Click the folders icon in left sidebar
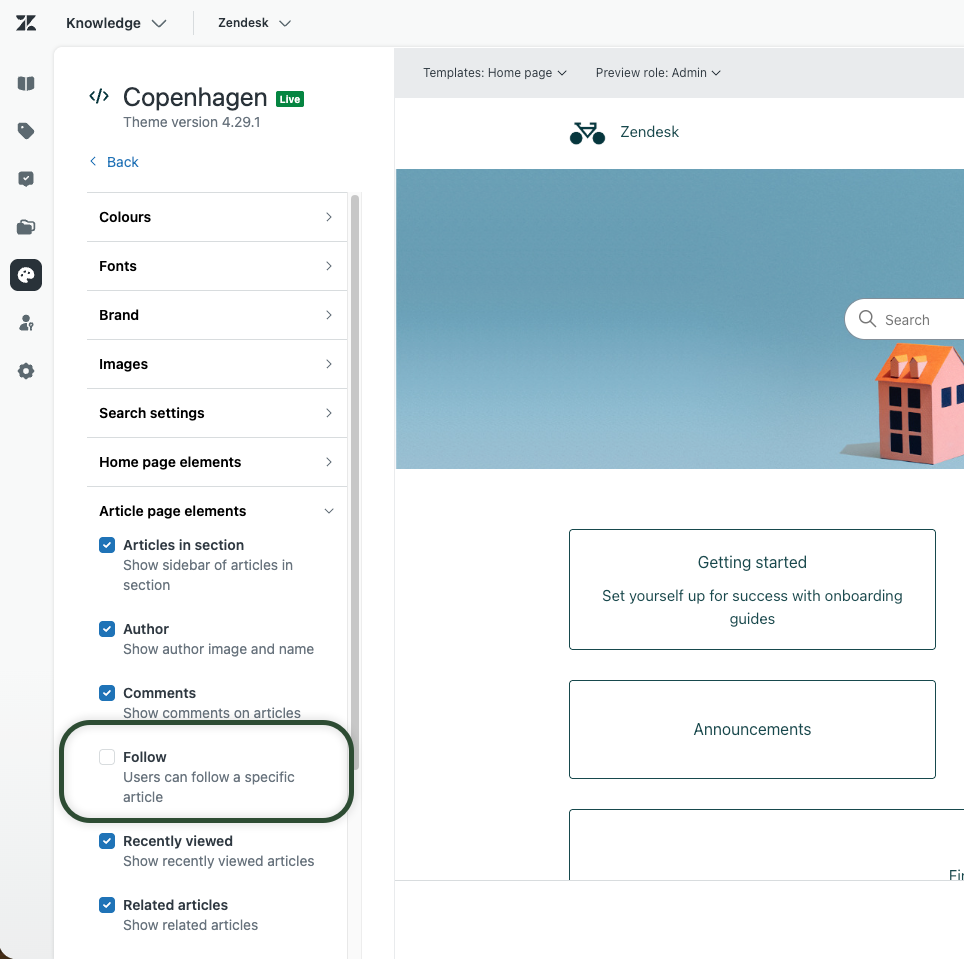The width and height of the screenshot is (964, 959). [26, 227]
